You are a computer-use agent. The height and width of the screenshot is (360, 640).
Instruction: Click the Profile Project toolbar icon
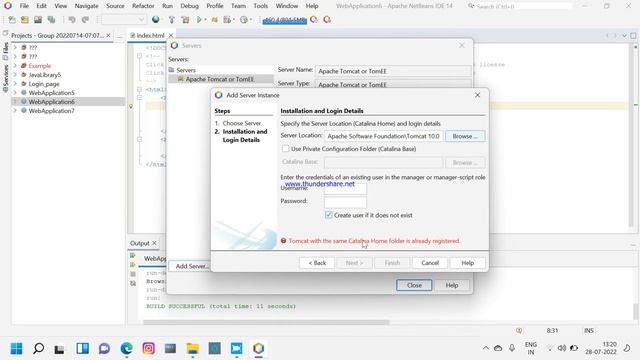[244, 20]
